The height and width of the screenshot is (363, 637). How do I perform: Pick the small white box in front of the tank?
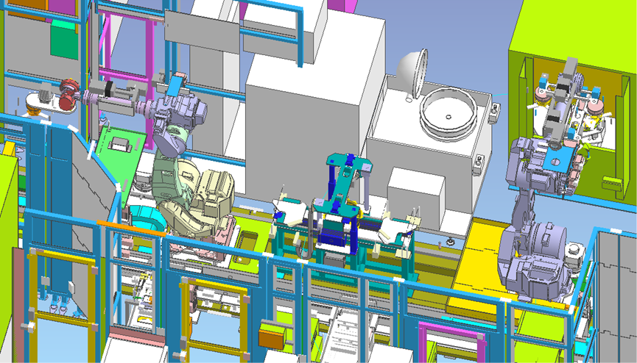[416, 197]
